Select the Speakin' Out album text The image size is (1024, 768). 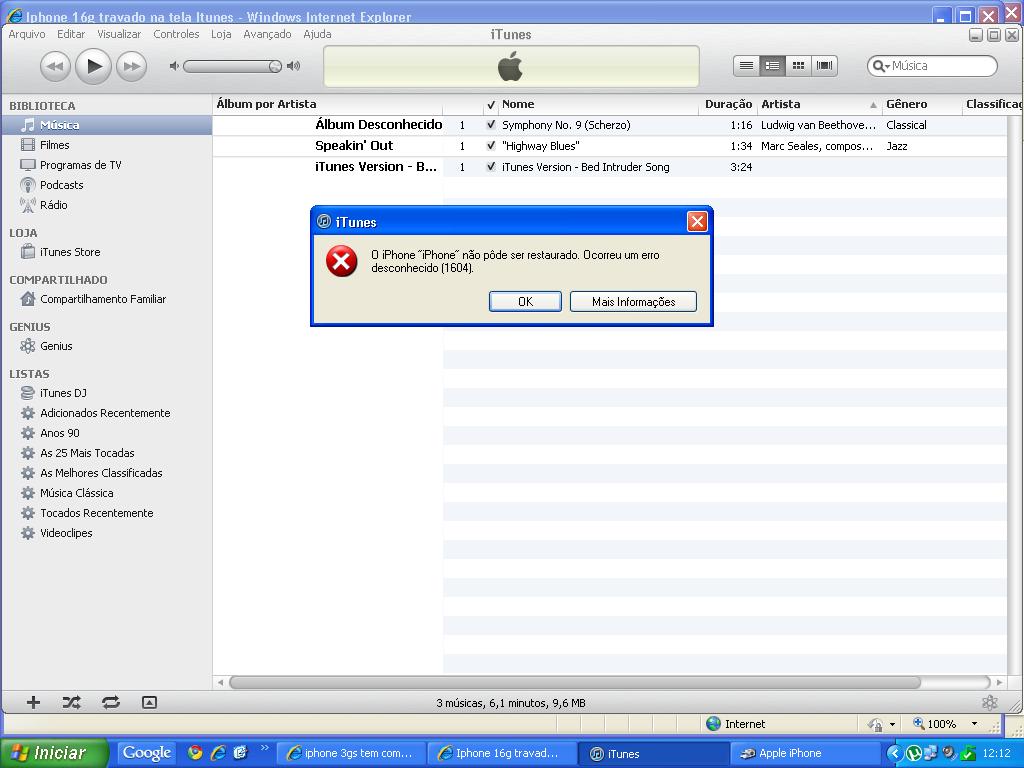tap(354, 146)
